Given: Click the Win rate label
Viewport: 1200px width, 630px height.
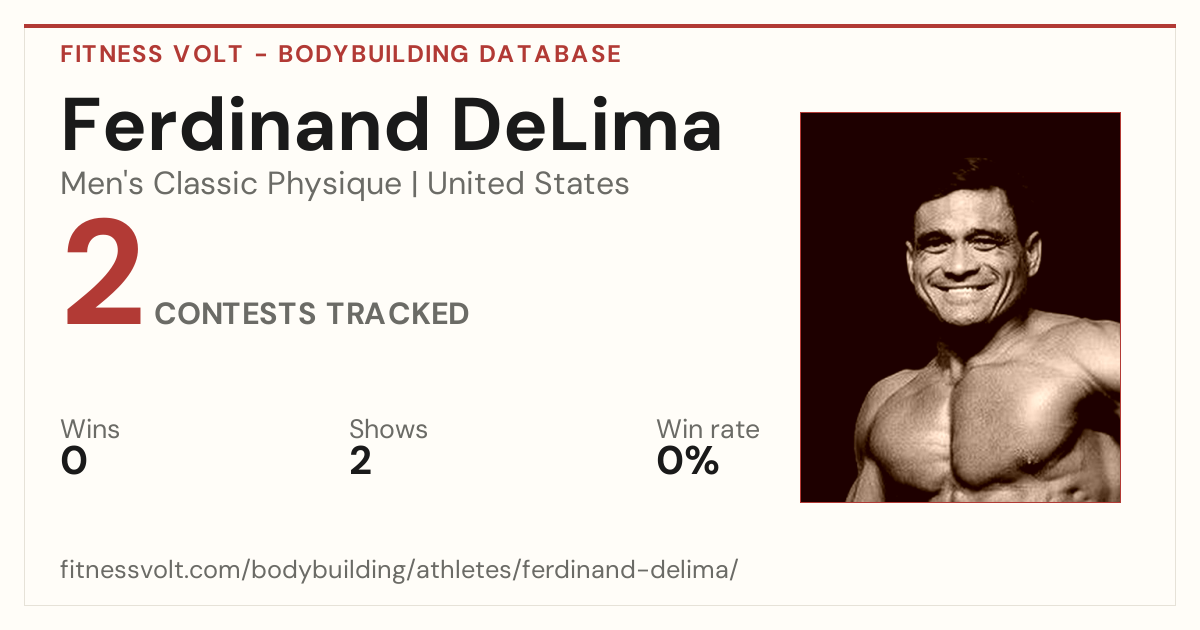Looking at the screenshot, I should pyautogui.click(x=708, y=429).
